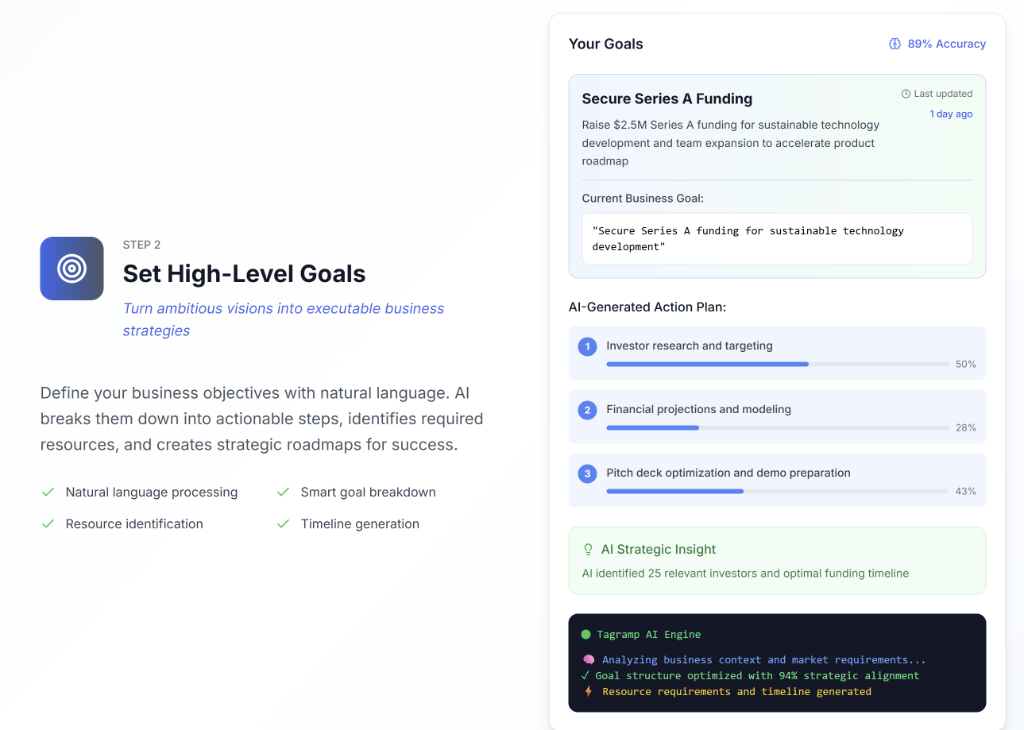
Task: Click the checkmark beside Goal structure optimized
Action: pyautogui.click(x=585, y=675)
